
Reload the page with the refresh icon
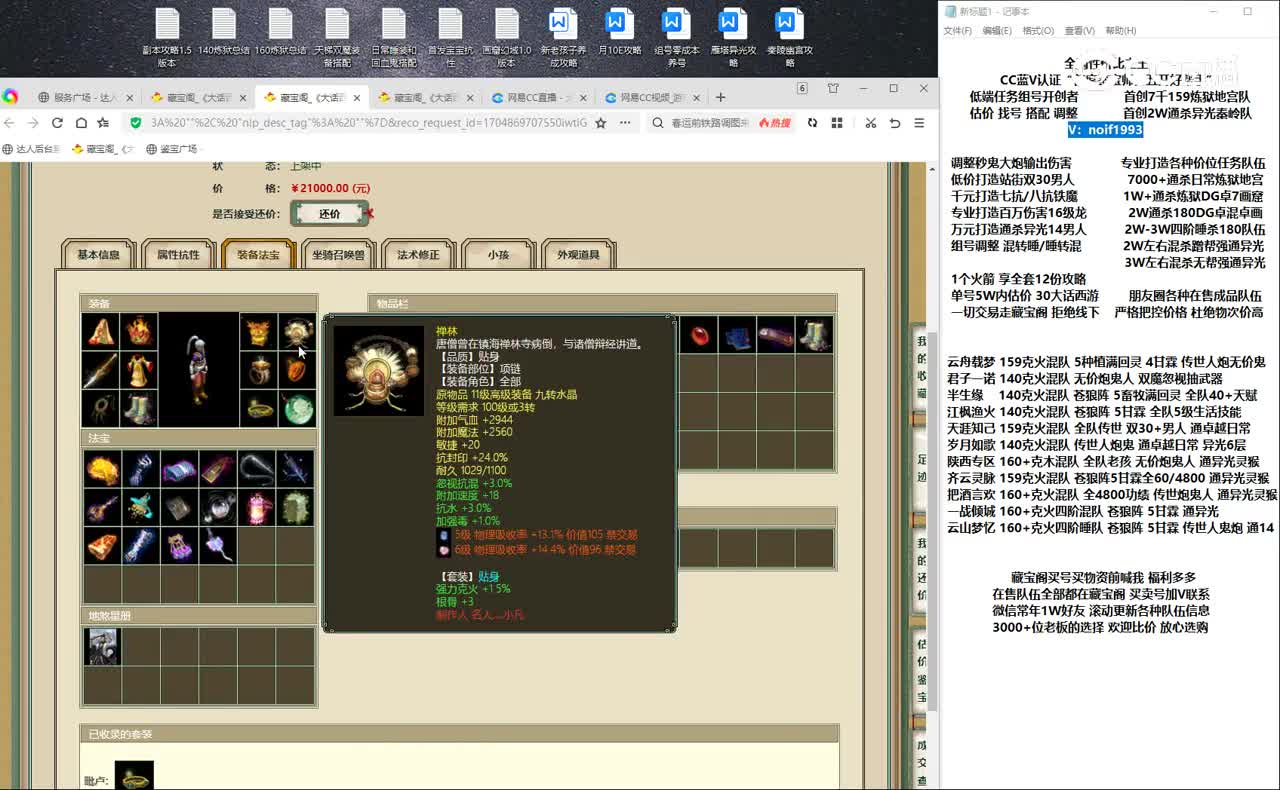point(57,123)
